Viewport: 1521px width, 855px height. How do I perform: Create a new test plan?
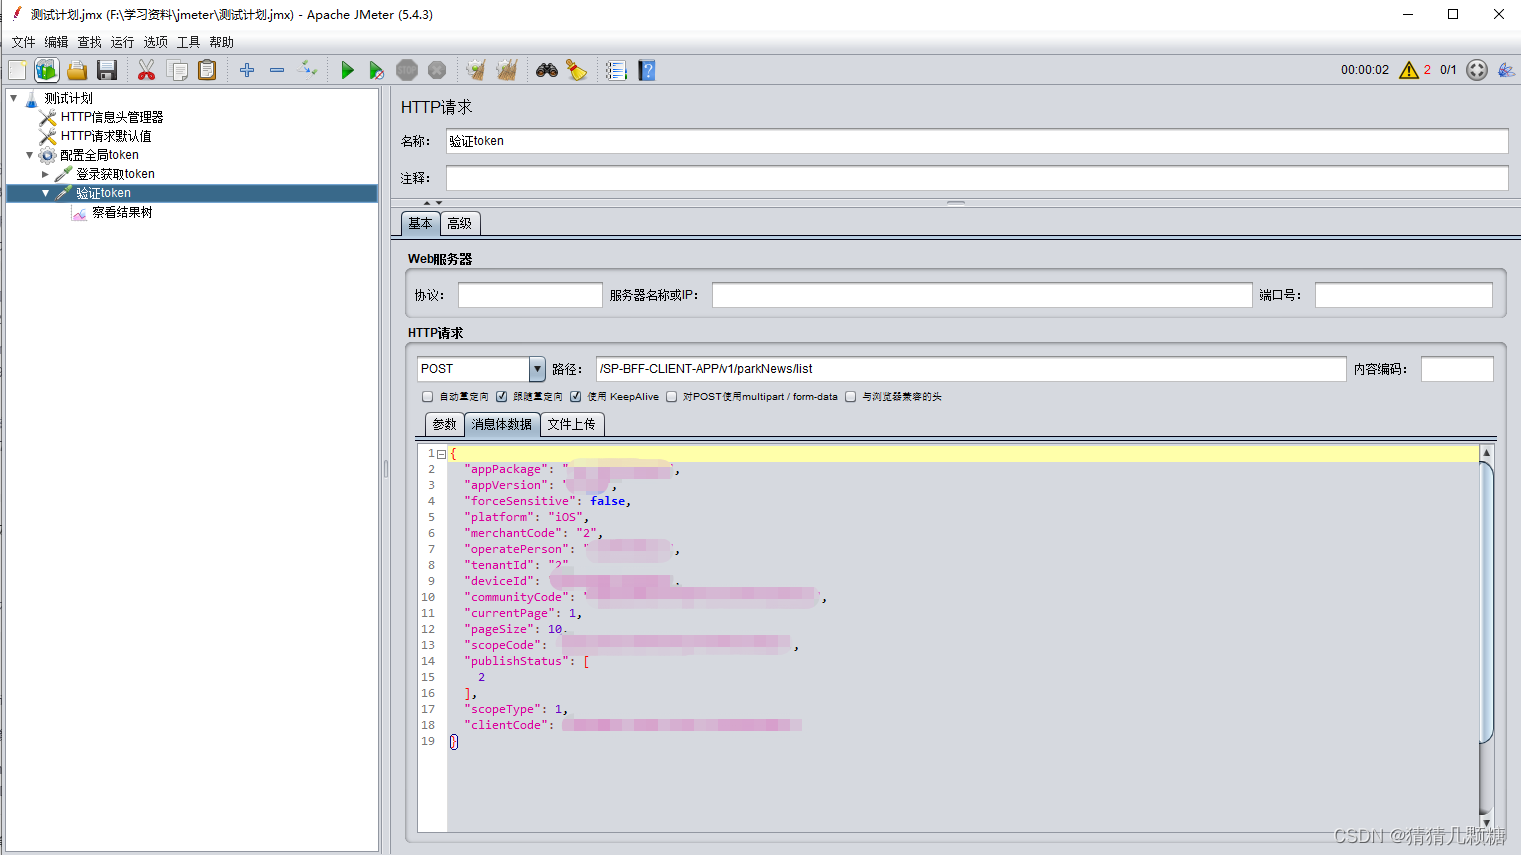(x=17, y=70)
